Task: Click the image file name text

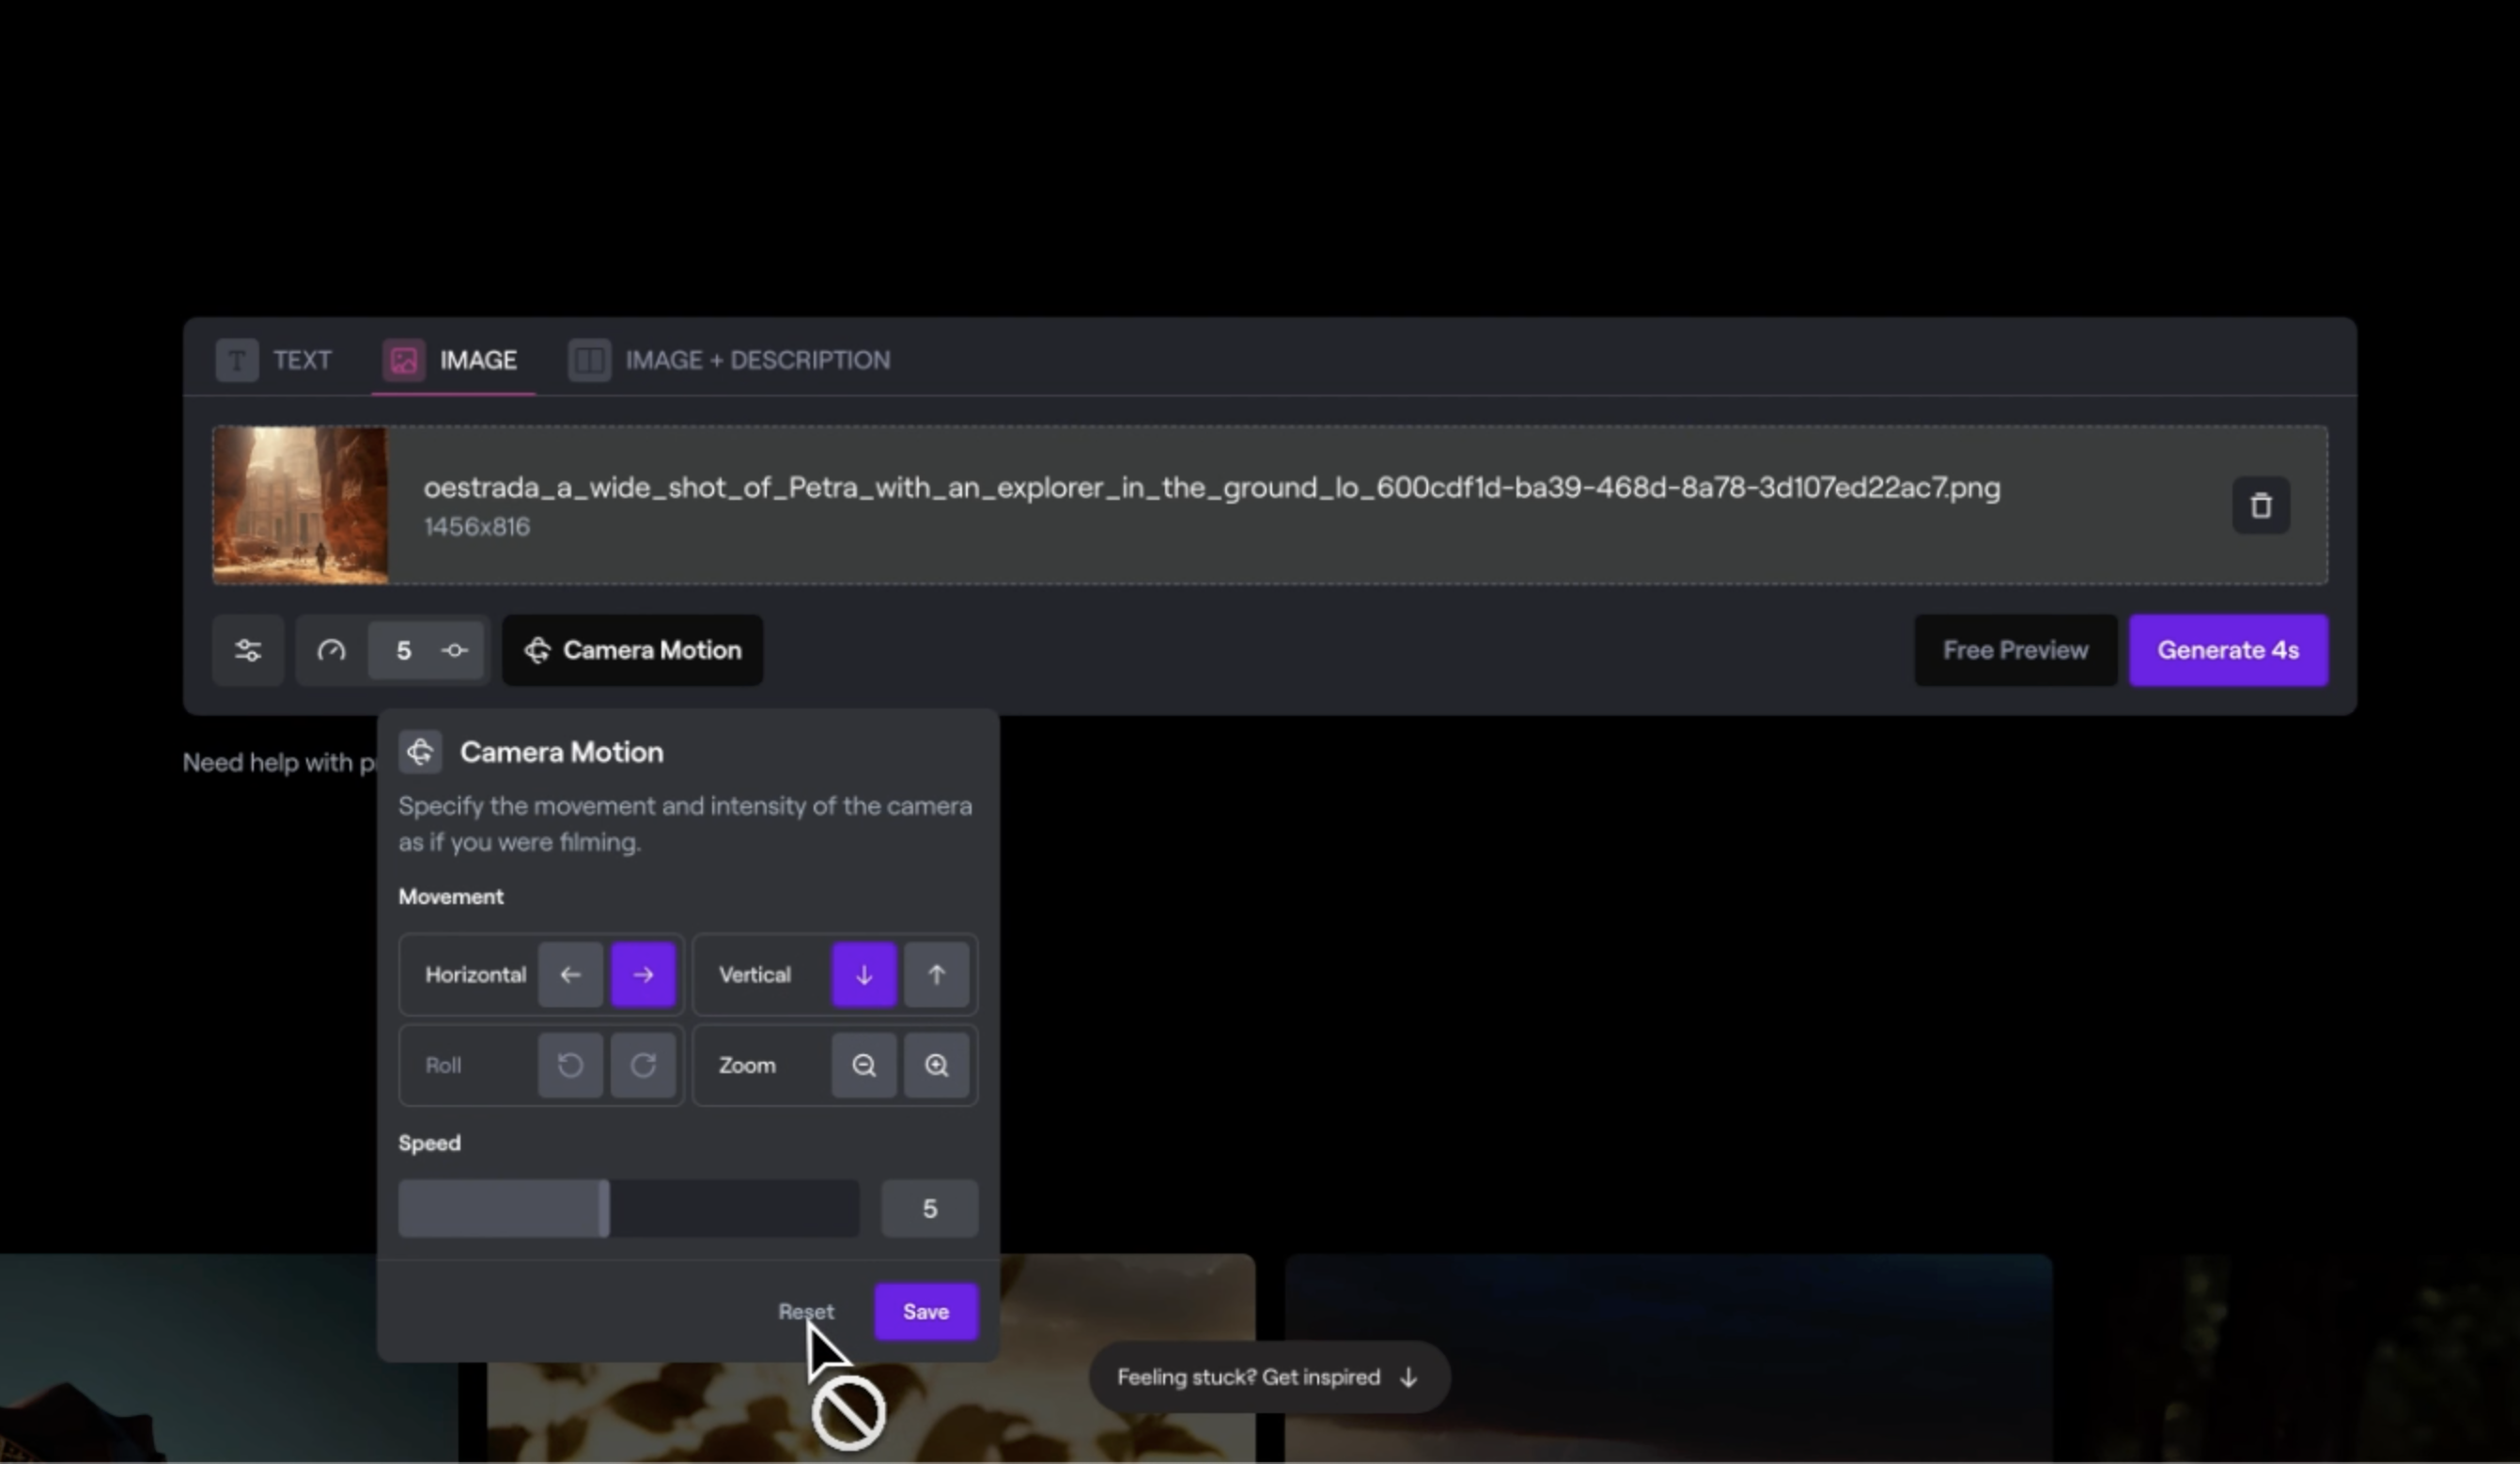Action: coord(1212,488)
